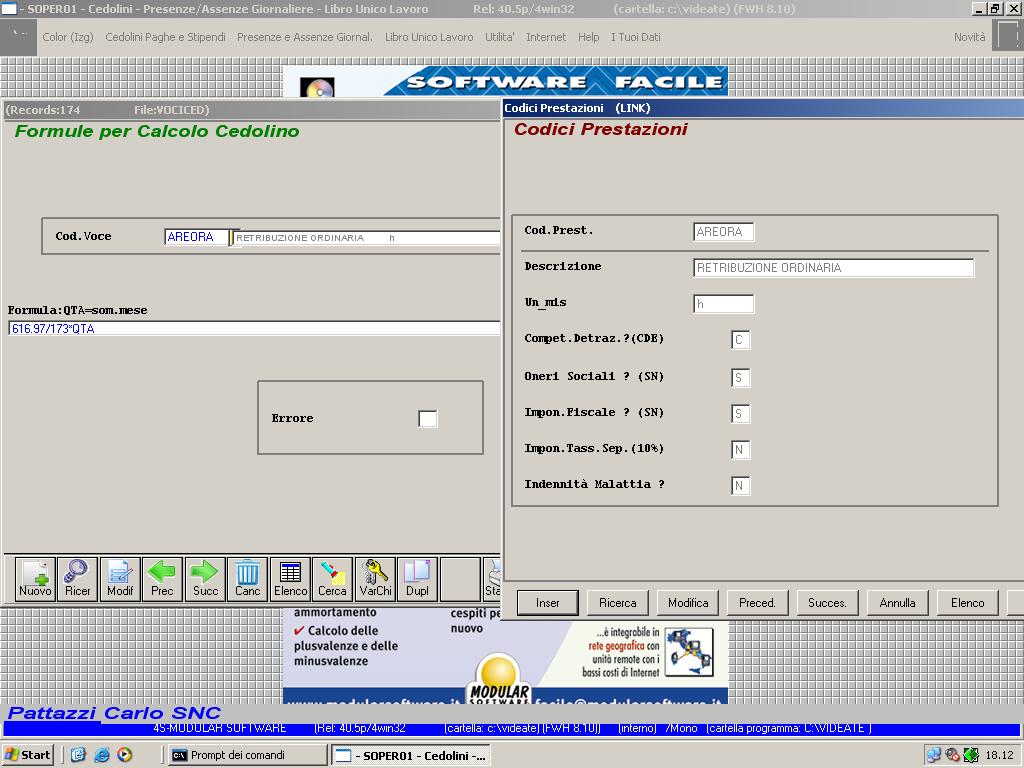The height and width of the screenshot is (768, 1024).
Task: Click the Canc trash icon
Action: click(248, 579)
